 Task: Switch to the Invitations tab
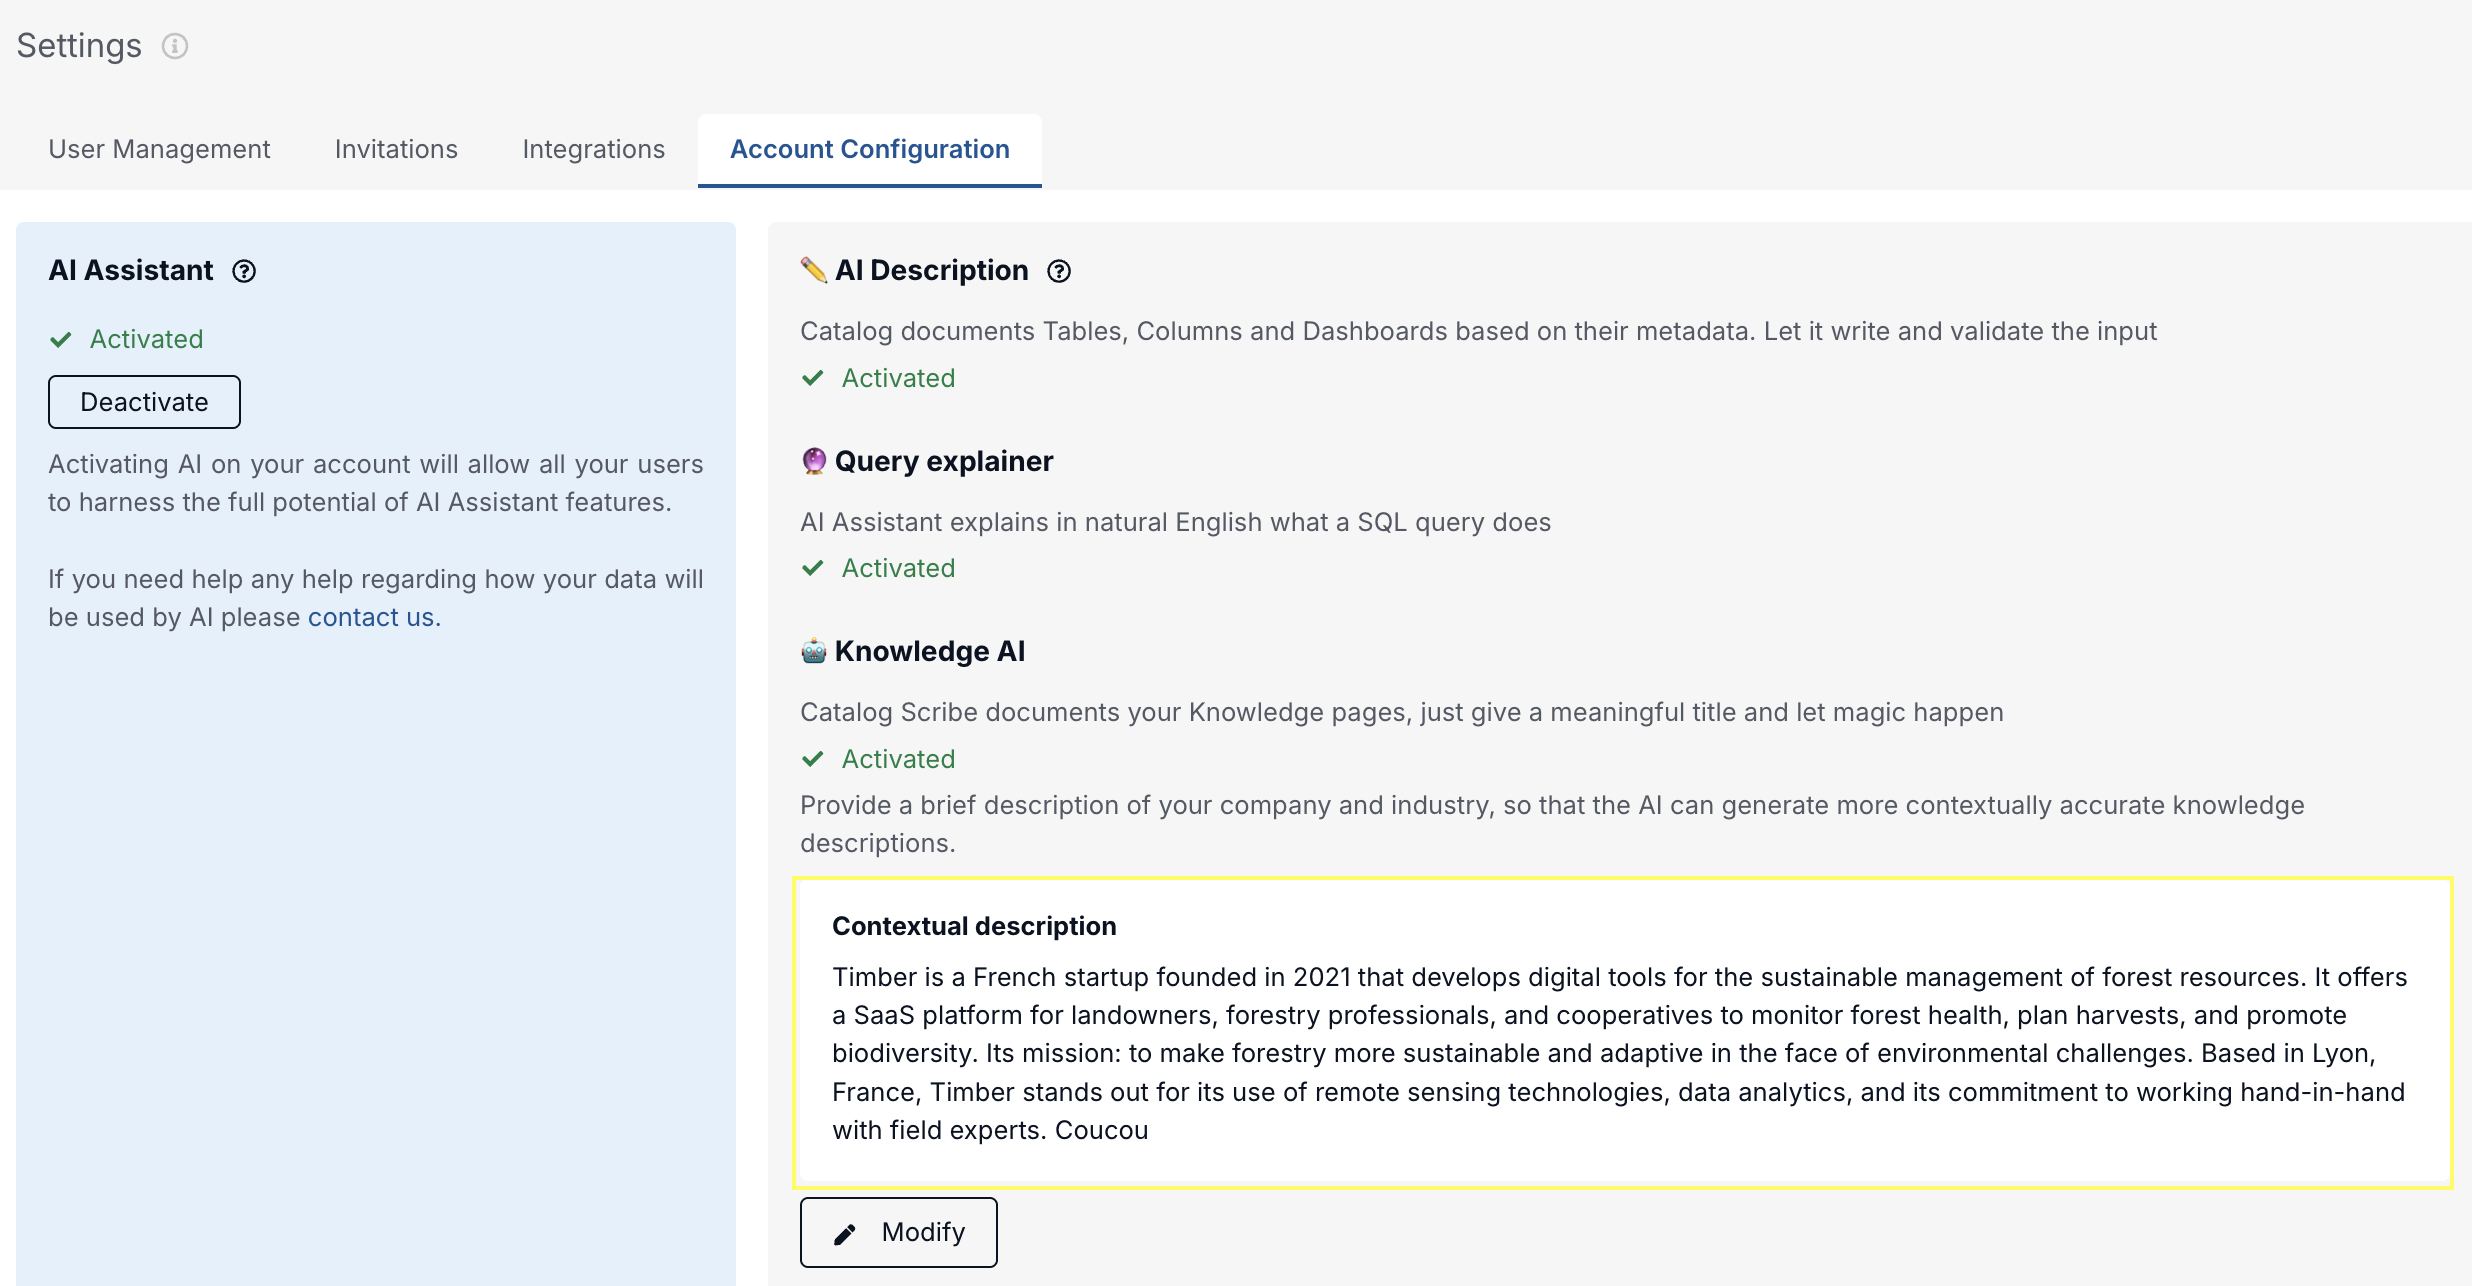click(396, 149)
